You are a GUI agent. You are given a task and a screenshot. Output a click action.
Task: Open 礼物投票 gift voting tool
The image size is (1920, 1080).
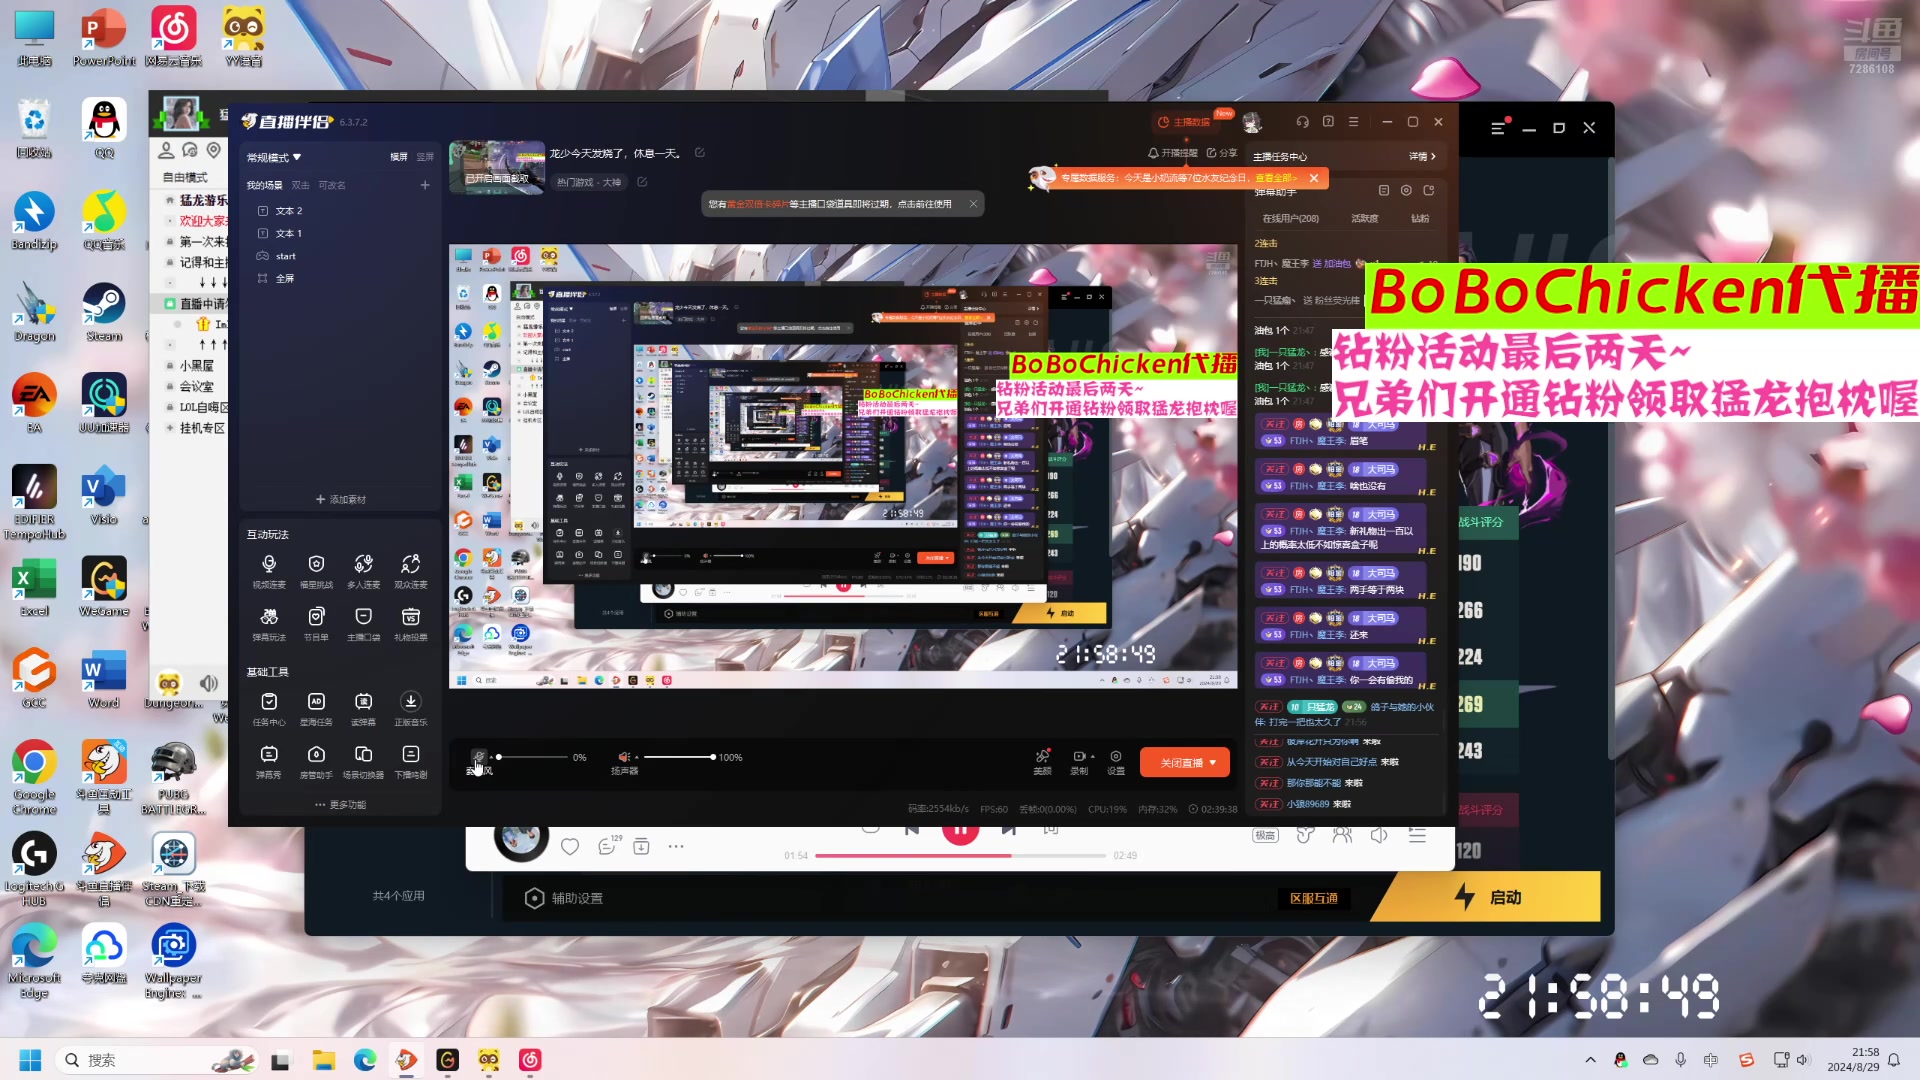pyautogui.click(x=410, y=624)
